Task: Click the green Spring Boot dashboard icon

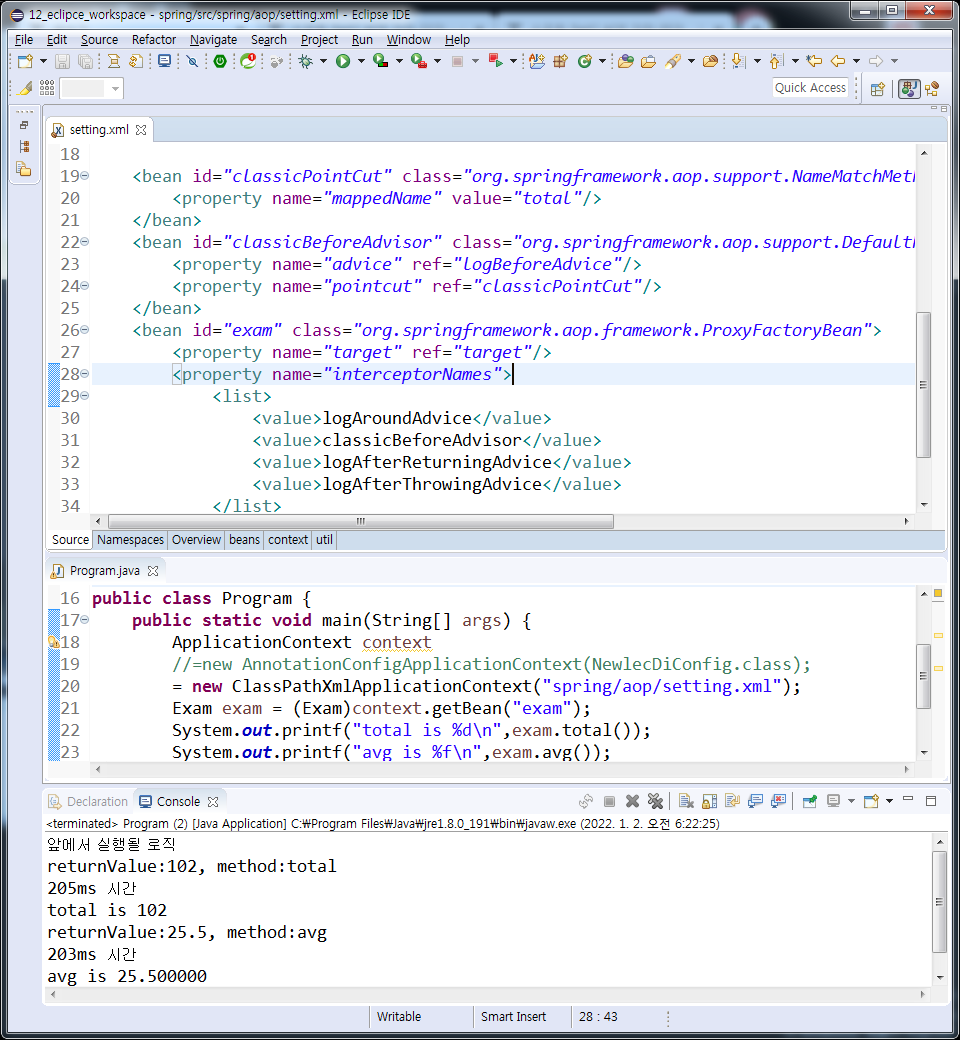Action: click(x=220, y=62)
